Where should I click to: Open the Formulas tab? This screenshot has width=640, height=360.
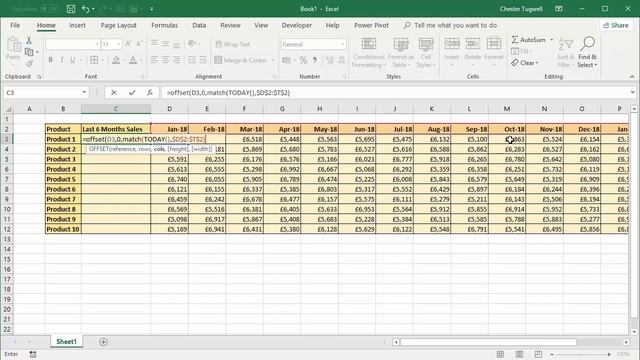pyautogui.click(x=164, y=25)
